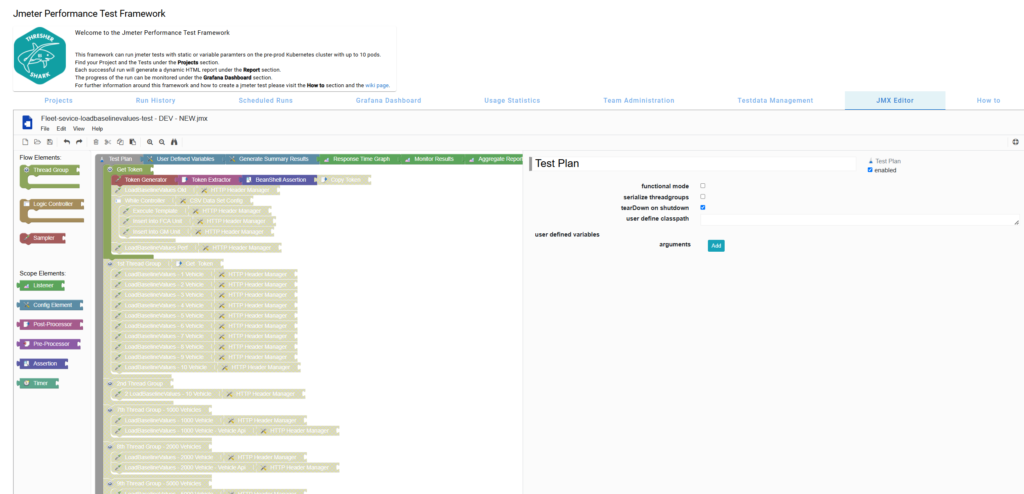Select the User Defined Variables block
This screenshot has width=1024, height=494.
[x=182, y=159]
